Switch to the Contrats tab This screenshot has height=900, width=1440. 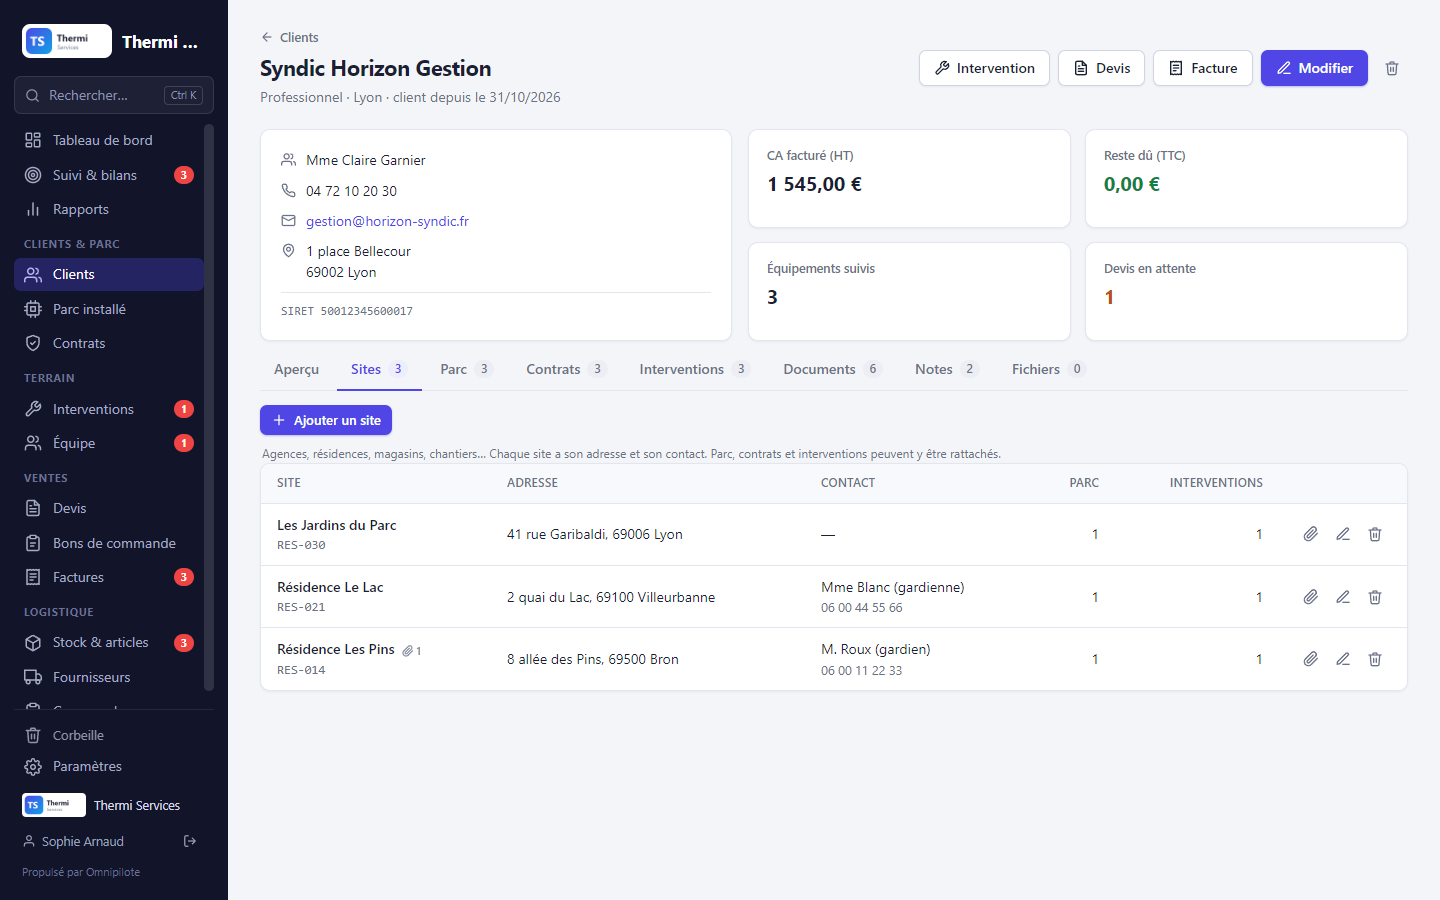(x=566, y=369)
